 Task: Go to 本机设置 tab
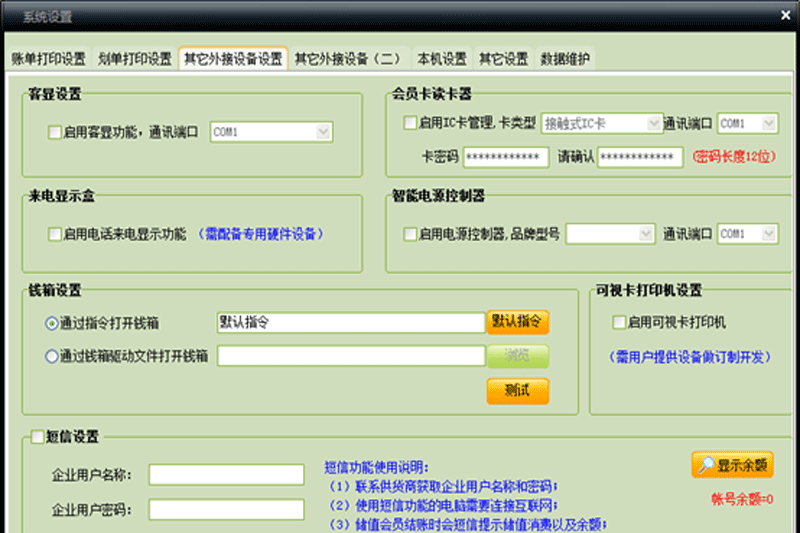(x=442, y=59)
